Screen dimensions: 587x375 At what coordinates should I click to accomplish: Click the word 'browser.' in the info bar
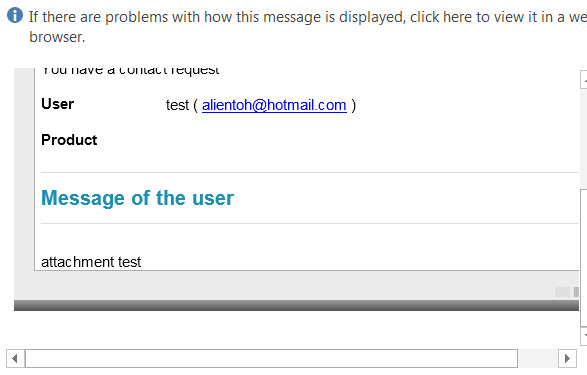[x=57, y=37]
